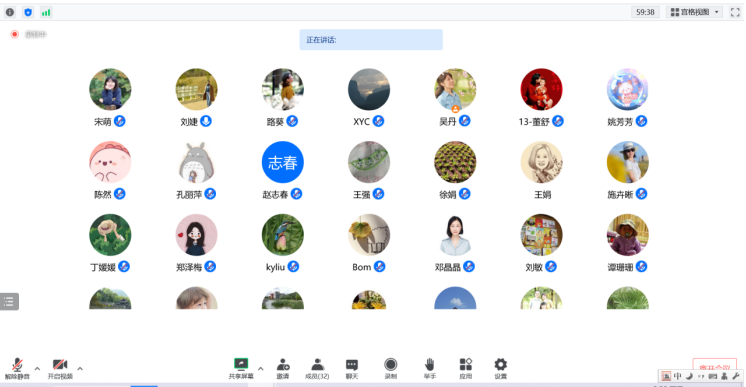Image resolution: width=746 pixels, height=387 pixels.
Task: Click the 59:38 meeting timer
Action: [645, 12]
